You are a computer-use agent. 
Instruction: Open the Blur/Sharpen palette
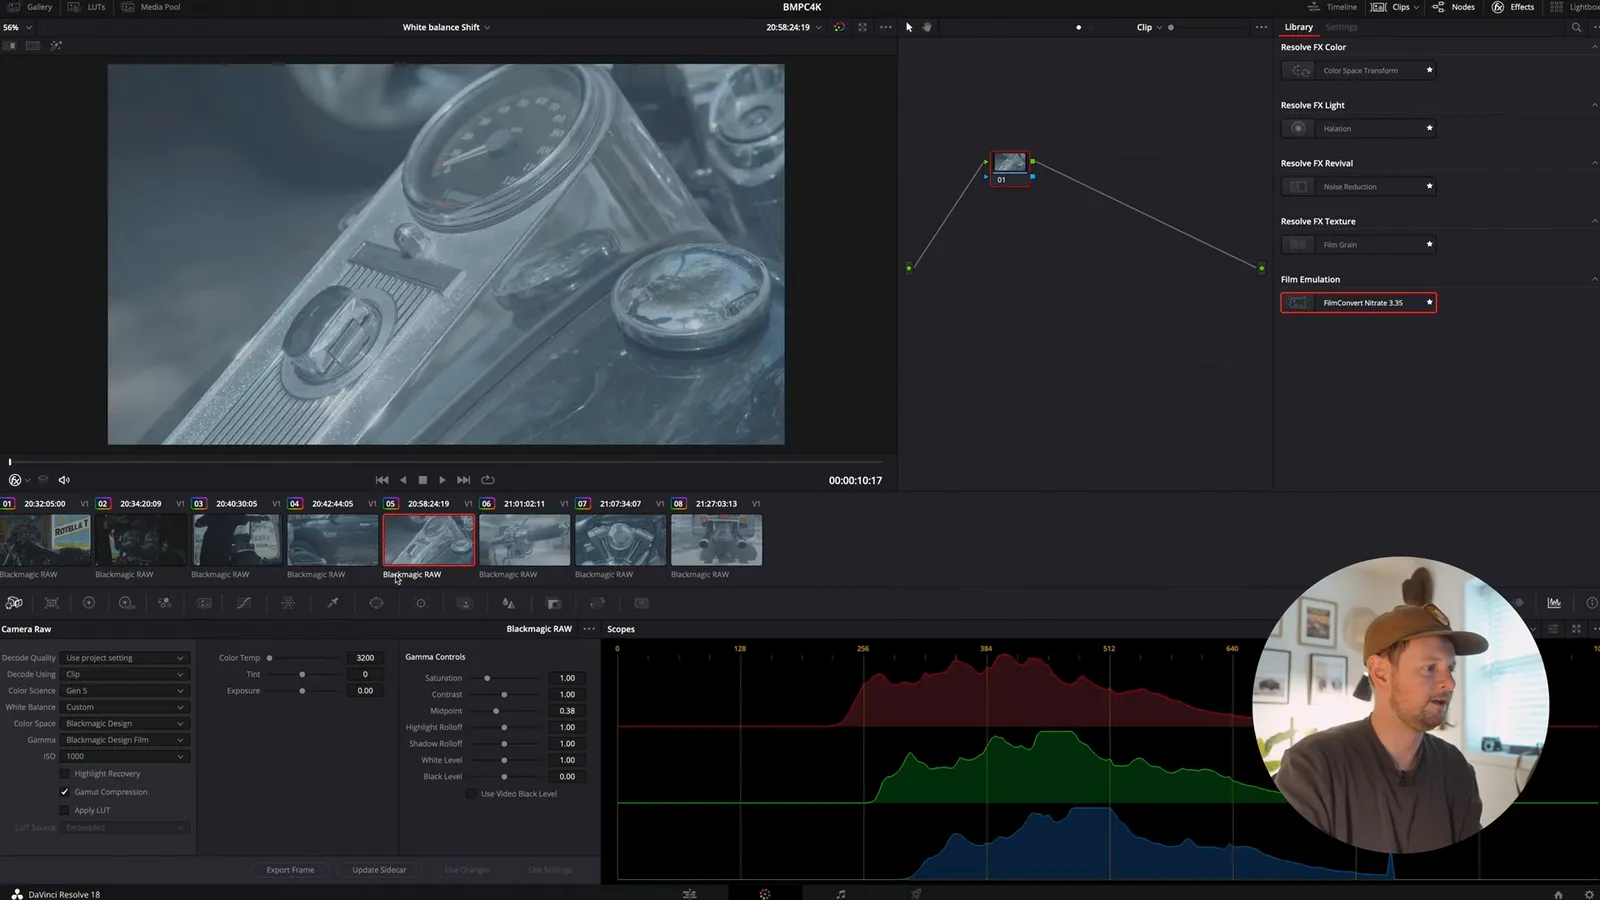pyautogui.click(x=508, y=603)
